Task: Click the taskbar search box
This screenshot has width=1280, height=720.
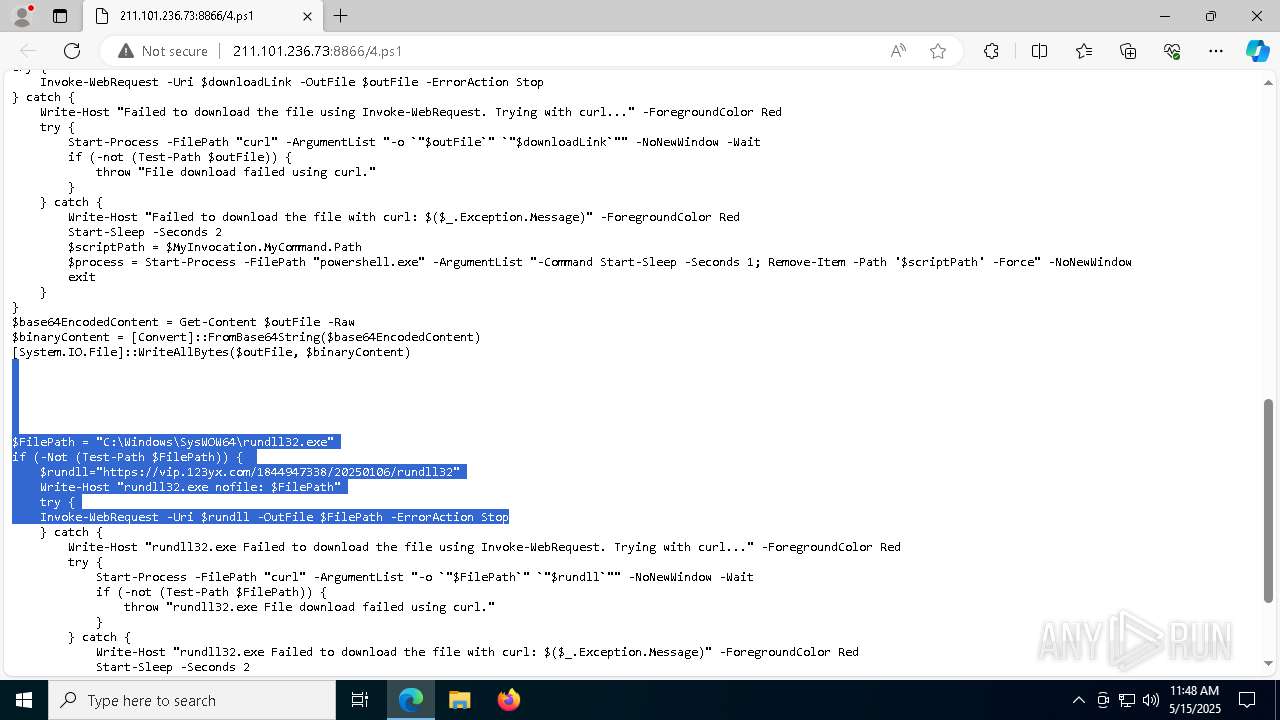Action: (192, 700)
